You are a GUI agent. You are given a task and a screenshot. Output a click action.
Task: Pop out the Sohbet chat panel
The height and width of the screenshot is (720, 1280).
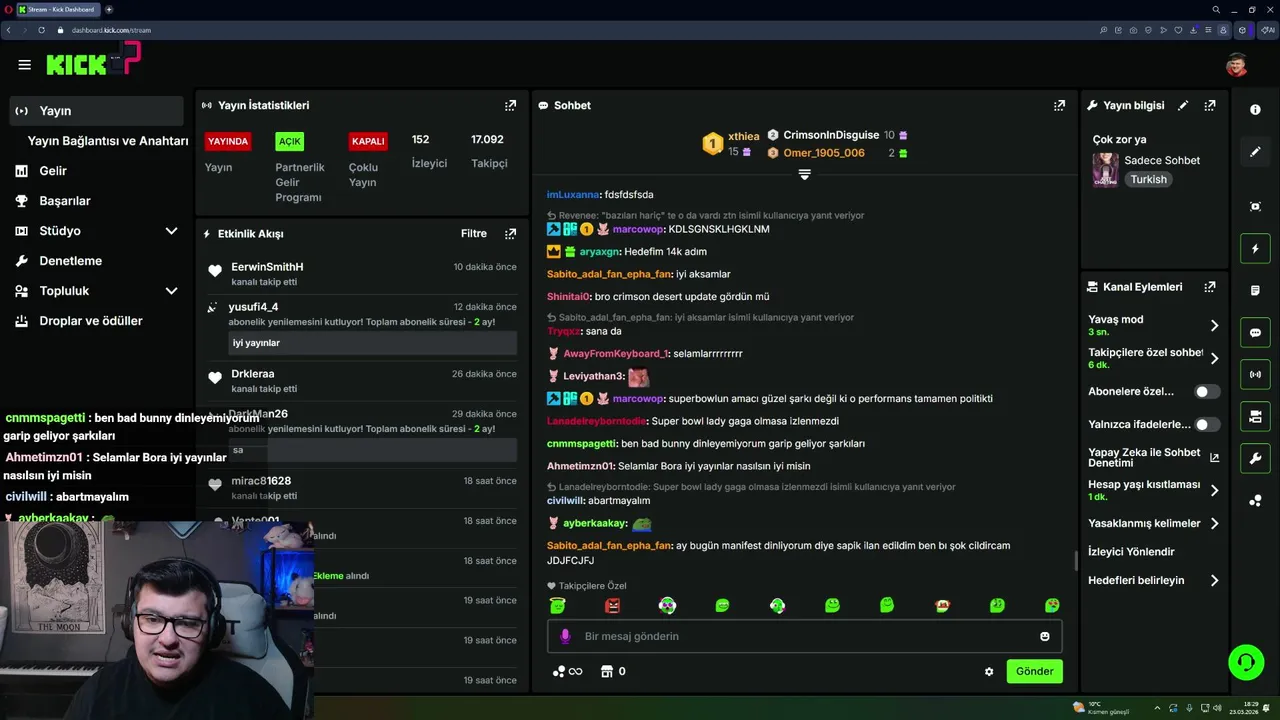[x=1059, y=105]
